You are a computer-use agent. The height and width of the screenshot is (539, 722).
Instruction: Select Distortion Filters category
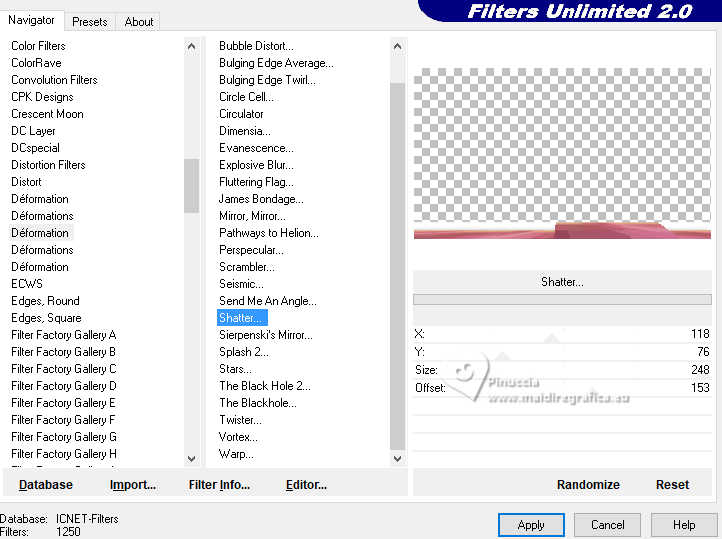coord(48,165)
